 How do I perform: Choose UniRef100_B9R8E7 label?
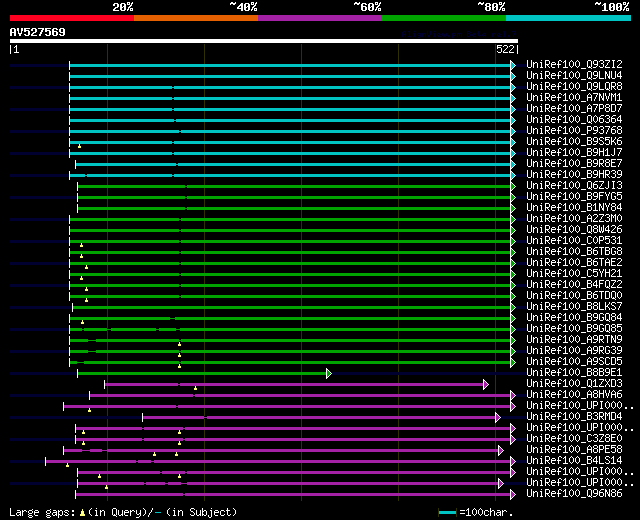574,164
